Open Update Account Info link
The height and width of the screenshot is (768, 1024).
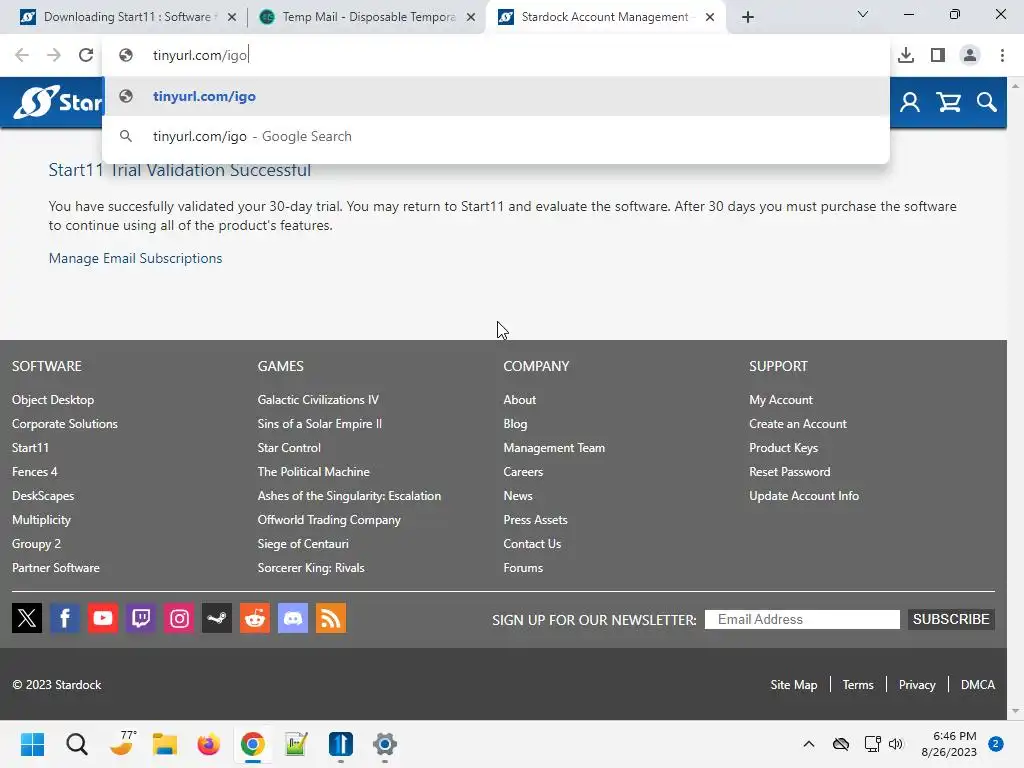(804, 496)
